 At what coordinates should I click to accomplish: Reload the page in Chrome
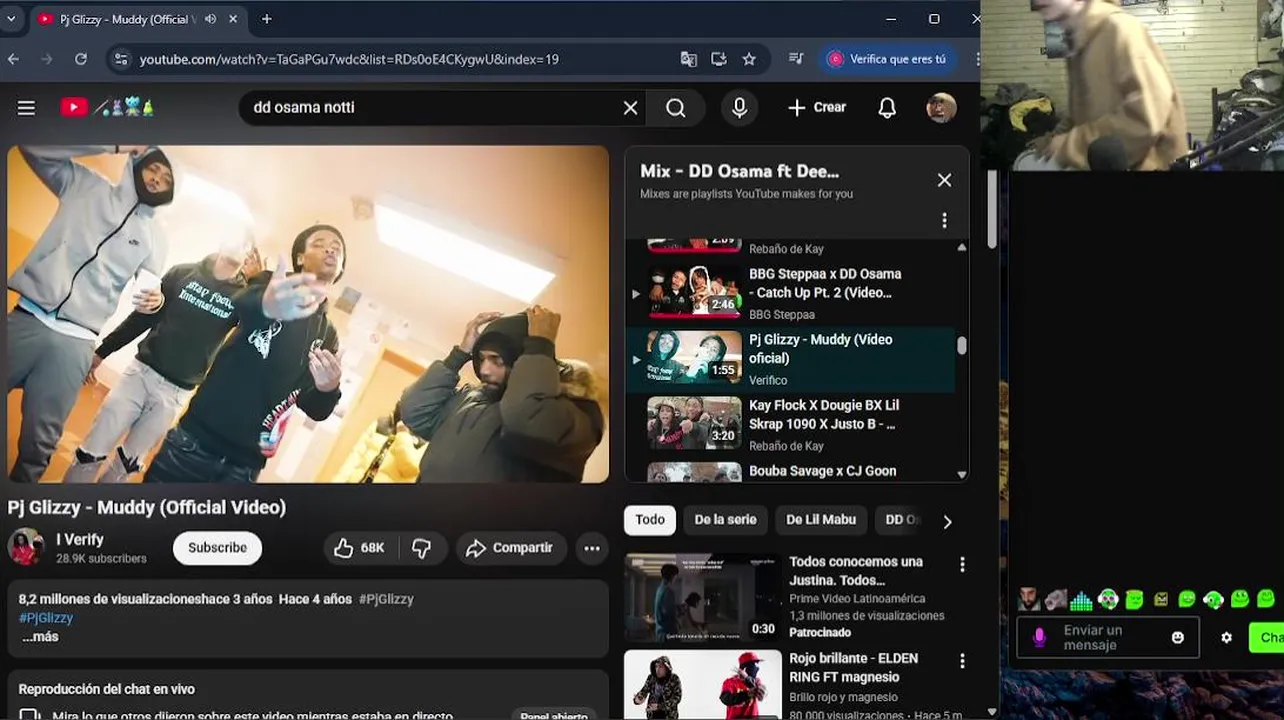coord(81,59)
